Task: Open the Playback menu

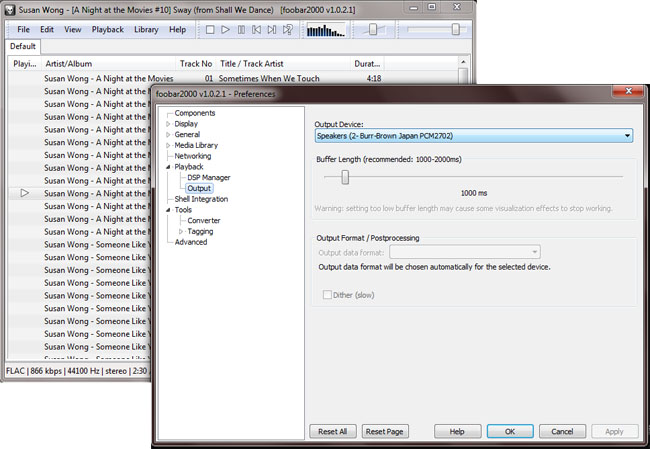Action: coord(108,29)
